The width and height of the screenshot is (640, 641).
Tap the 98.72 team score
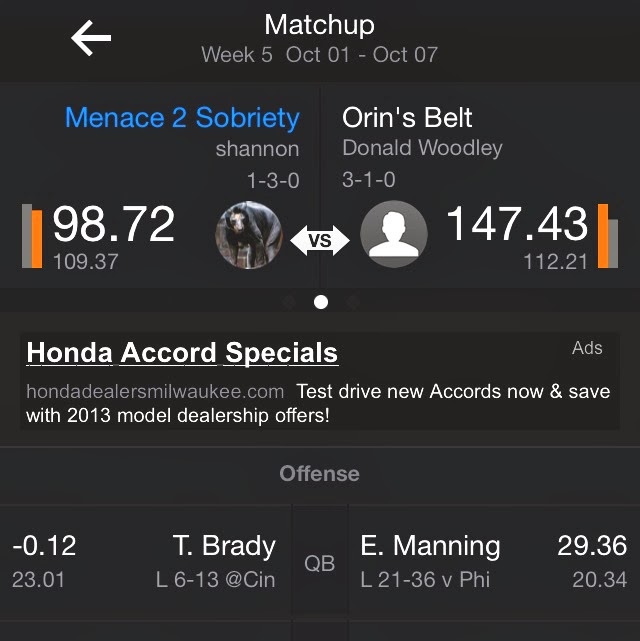click(114, 226)
